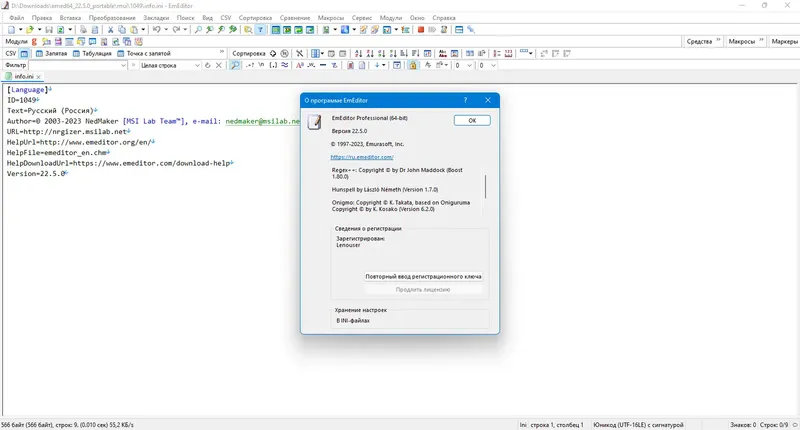Click the Open file folder icon
Image resolution: width=800 pixels, height=430 pixels.
coord(30,30)
